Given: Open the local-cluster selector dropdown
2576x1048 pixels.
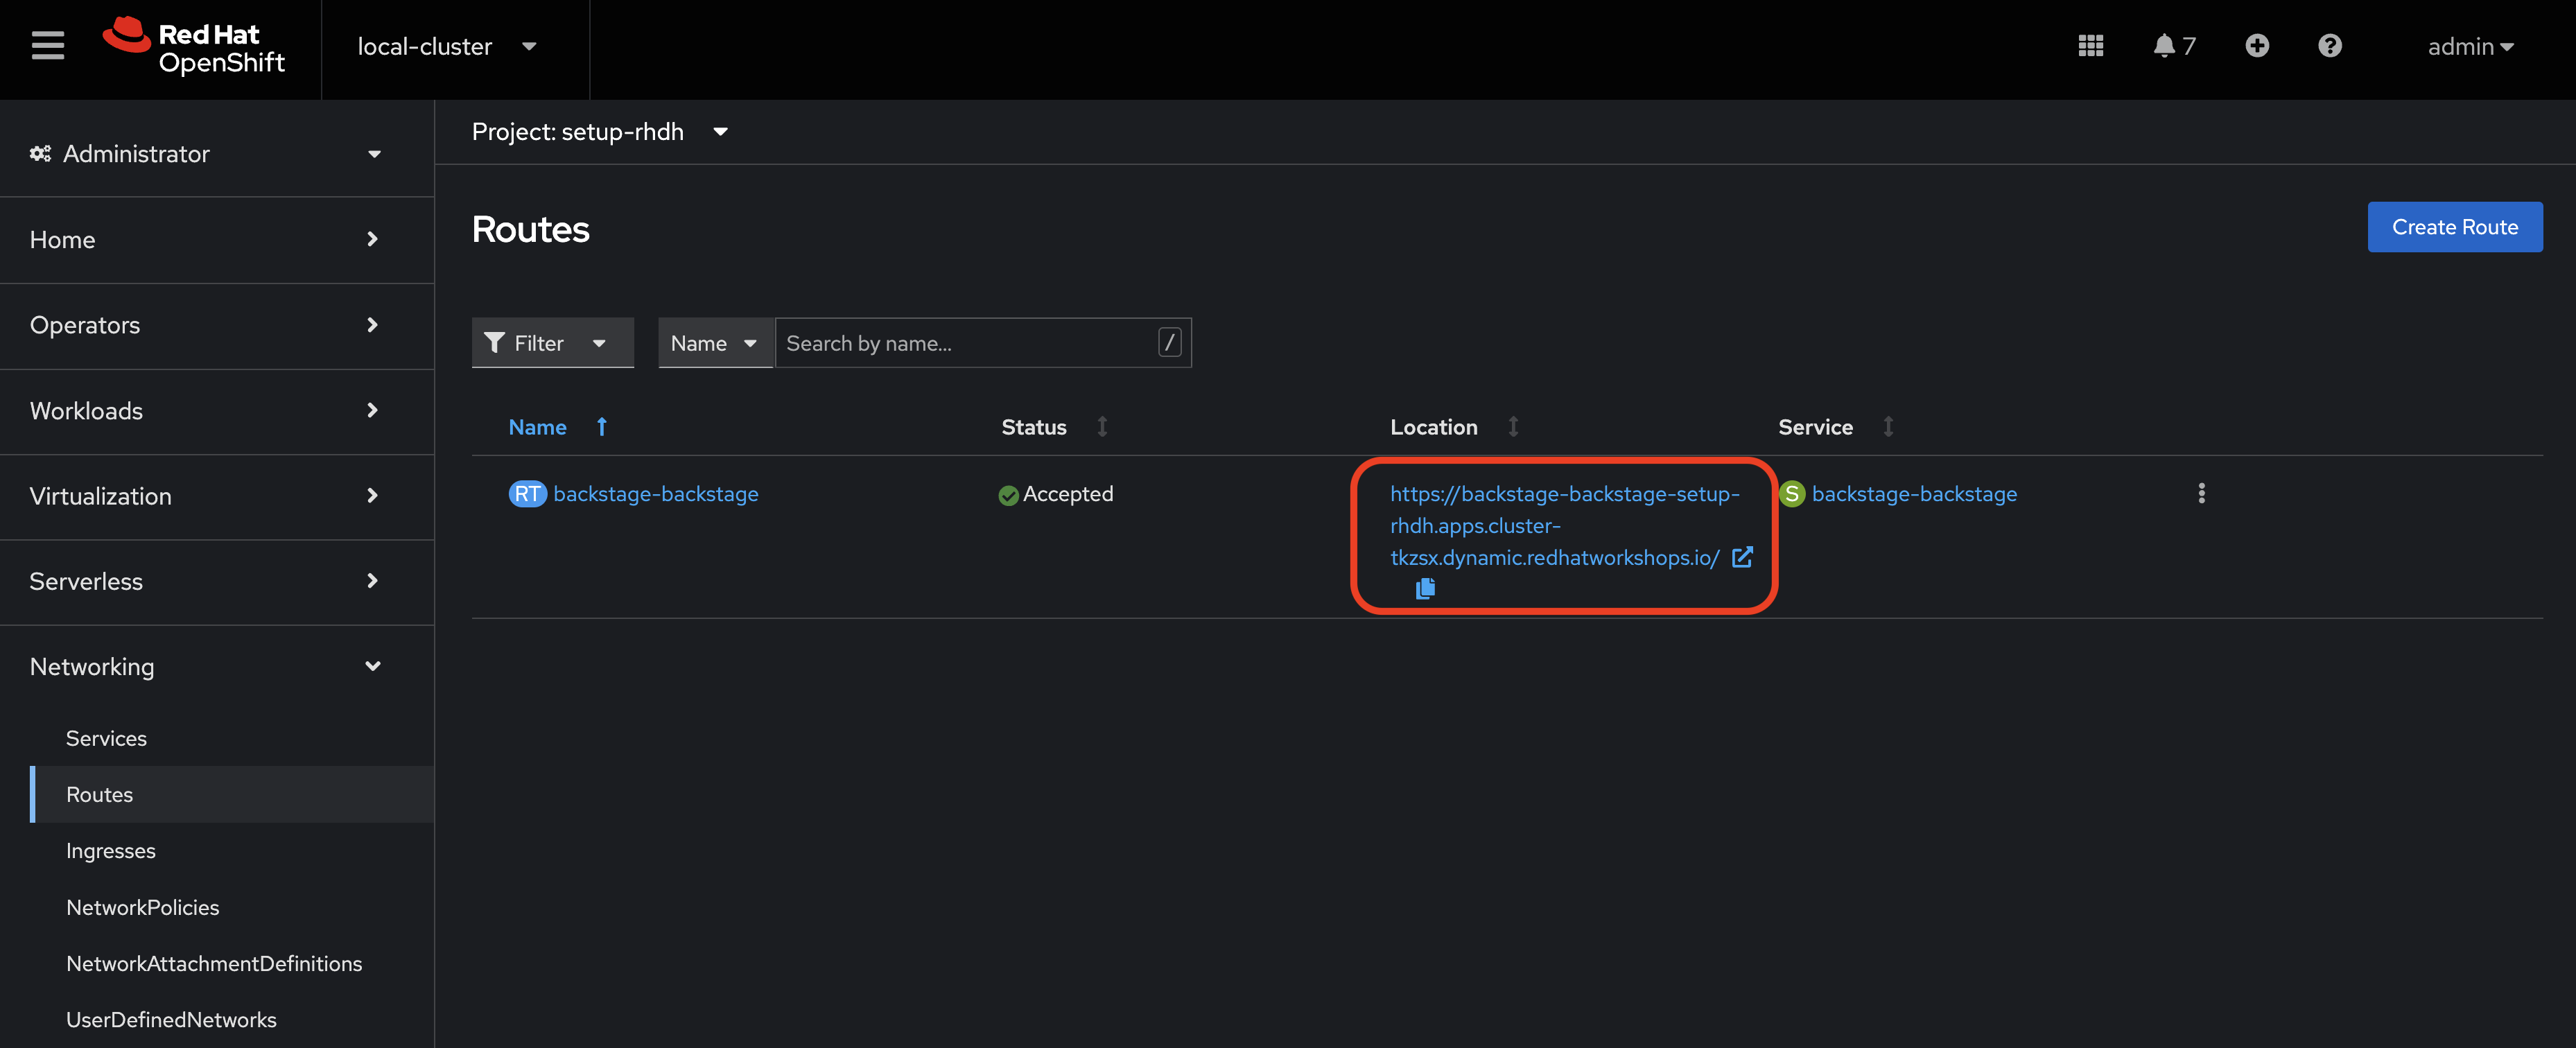Looking at the screenshot, I should [447, 47].
